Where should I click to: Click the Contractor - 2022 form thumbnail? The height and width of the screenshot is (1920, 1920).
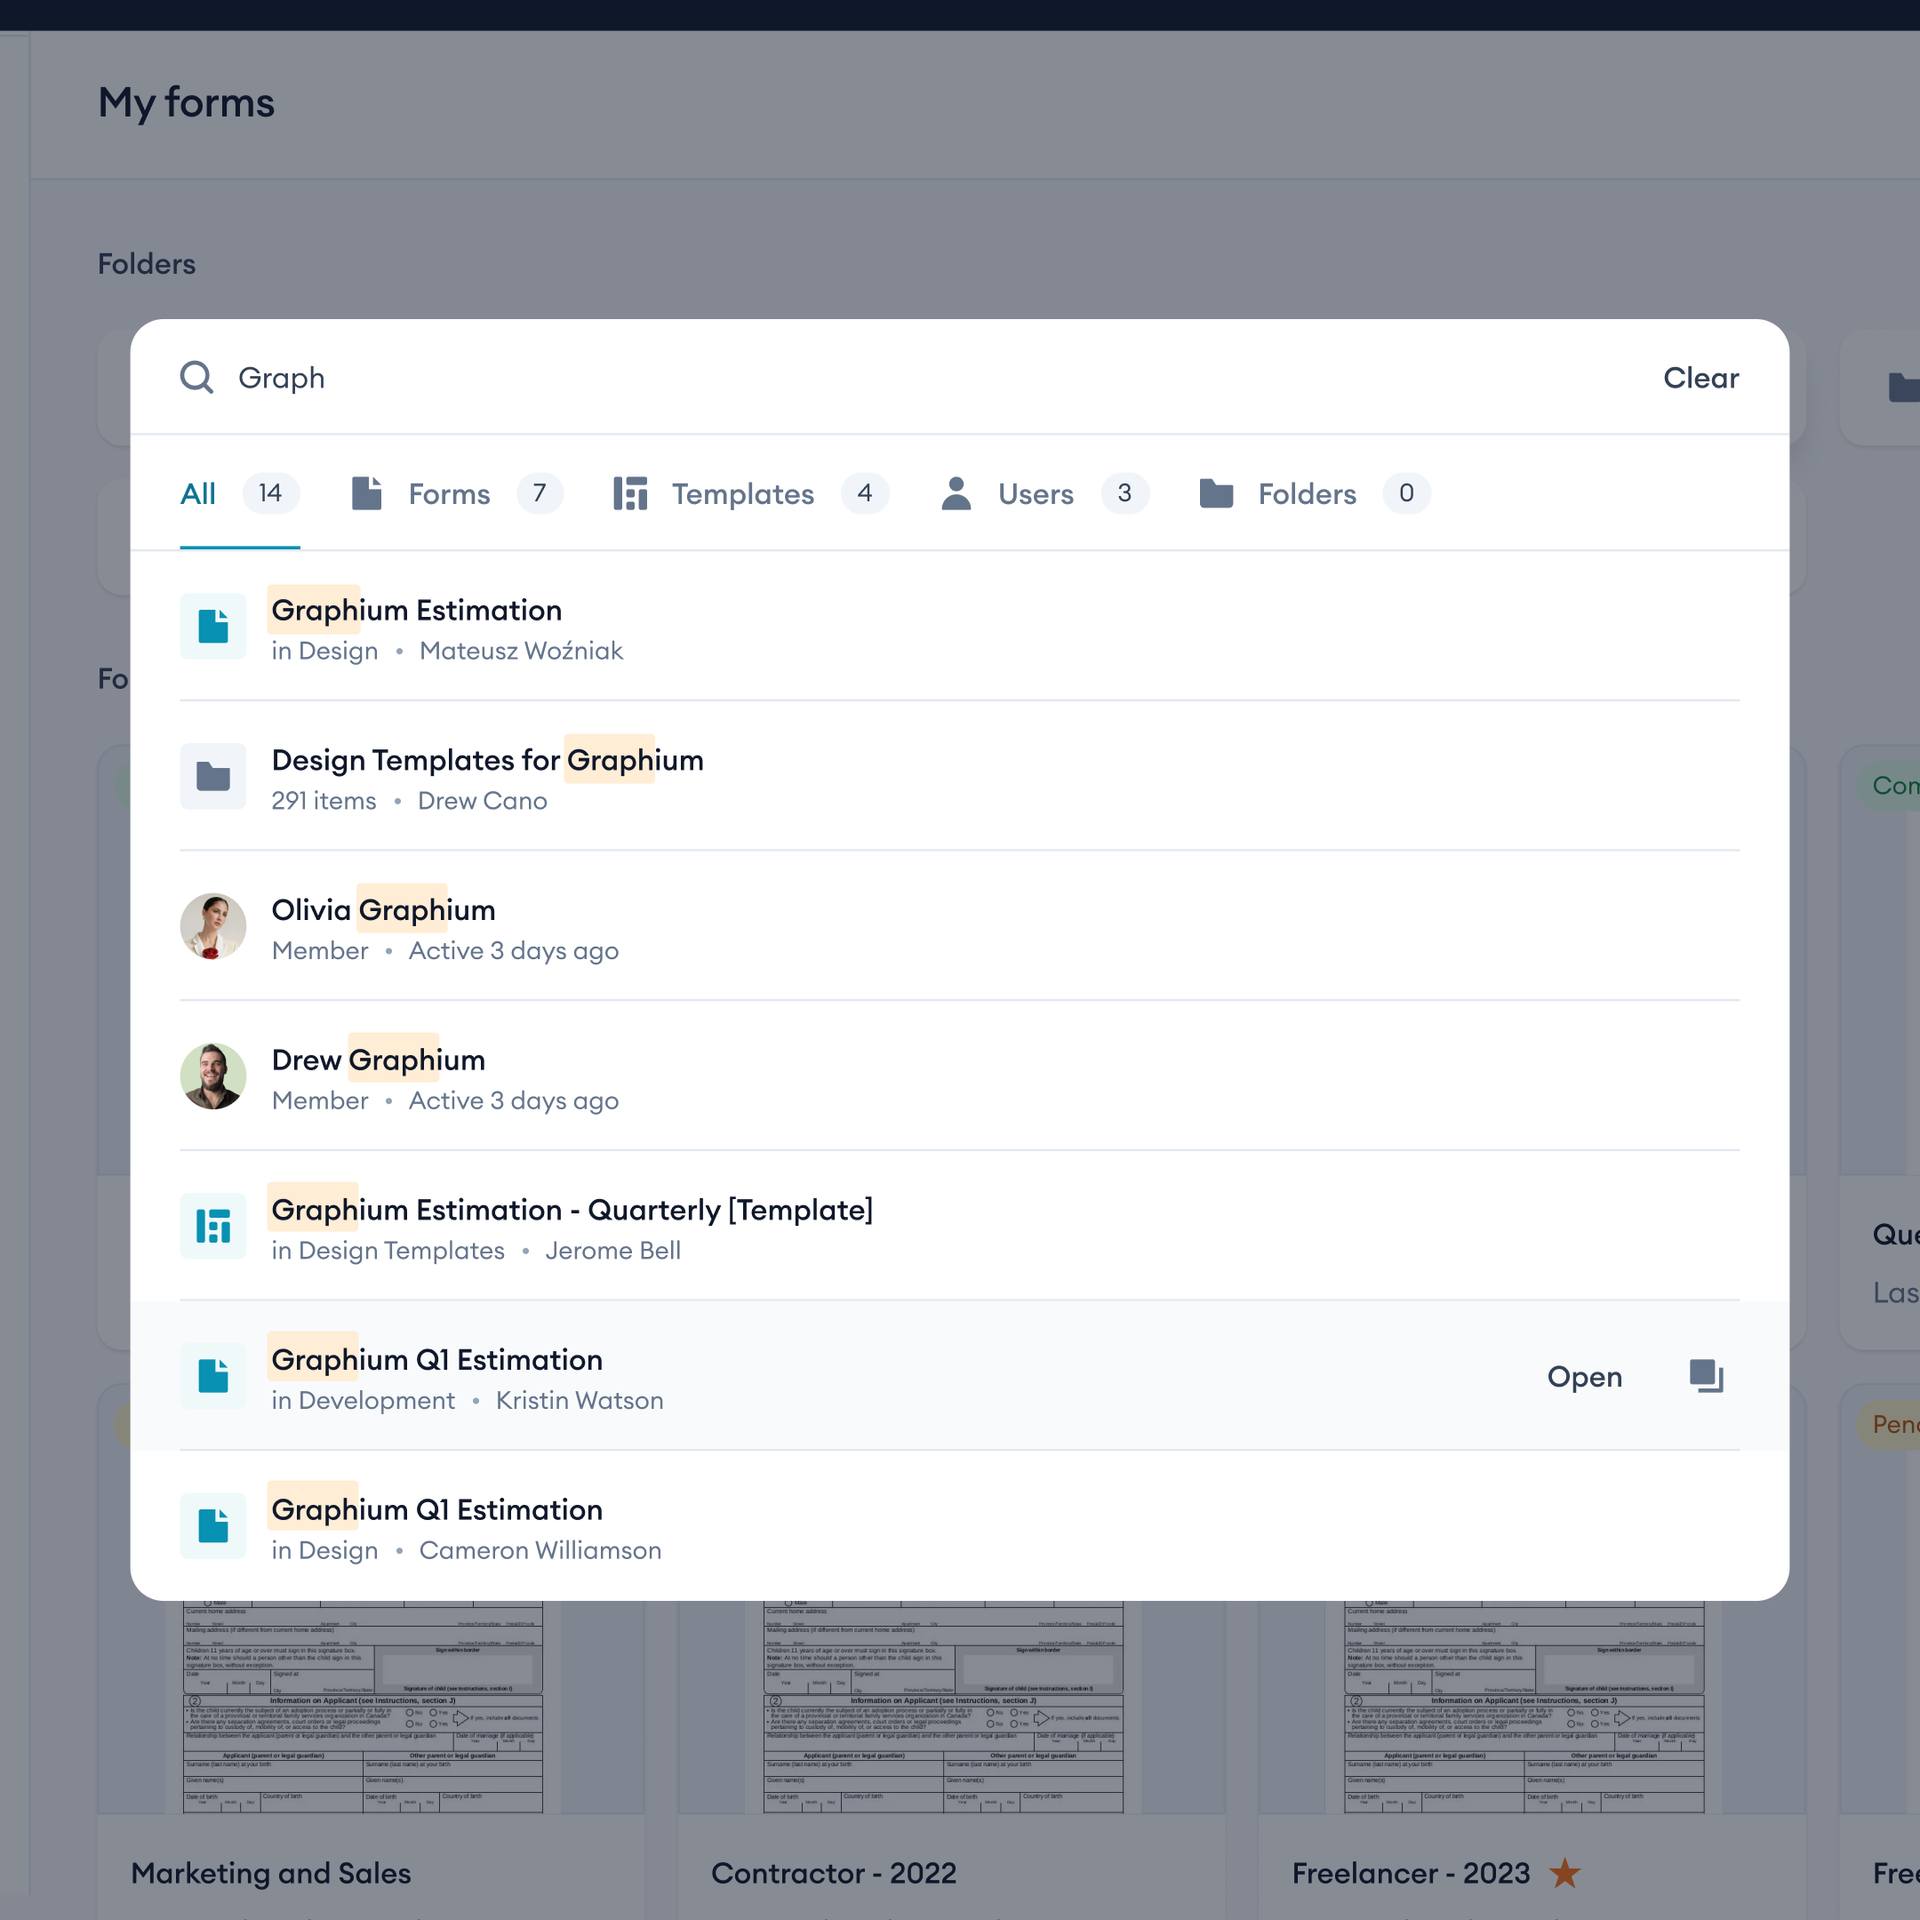pos(943,1707)
